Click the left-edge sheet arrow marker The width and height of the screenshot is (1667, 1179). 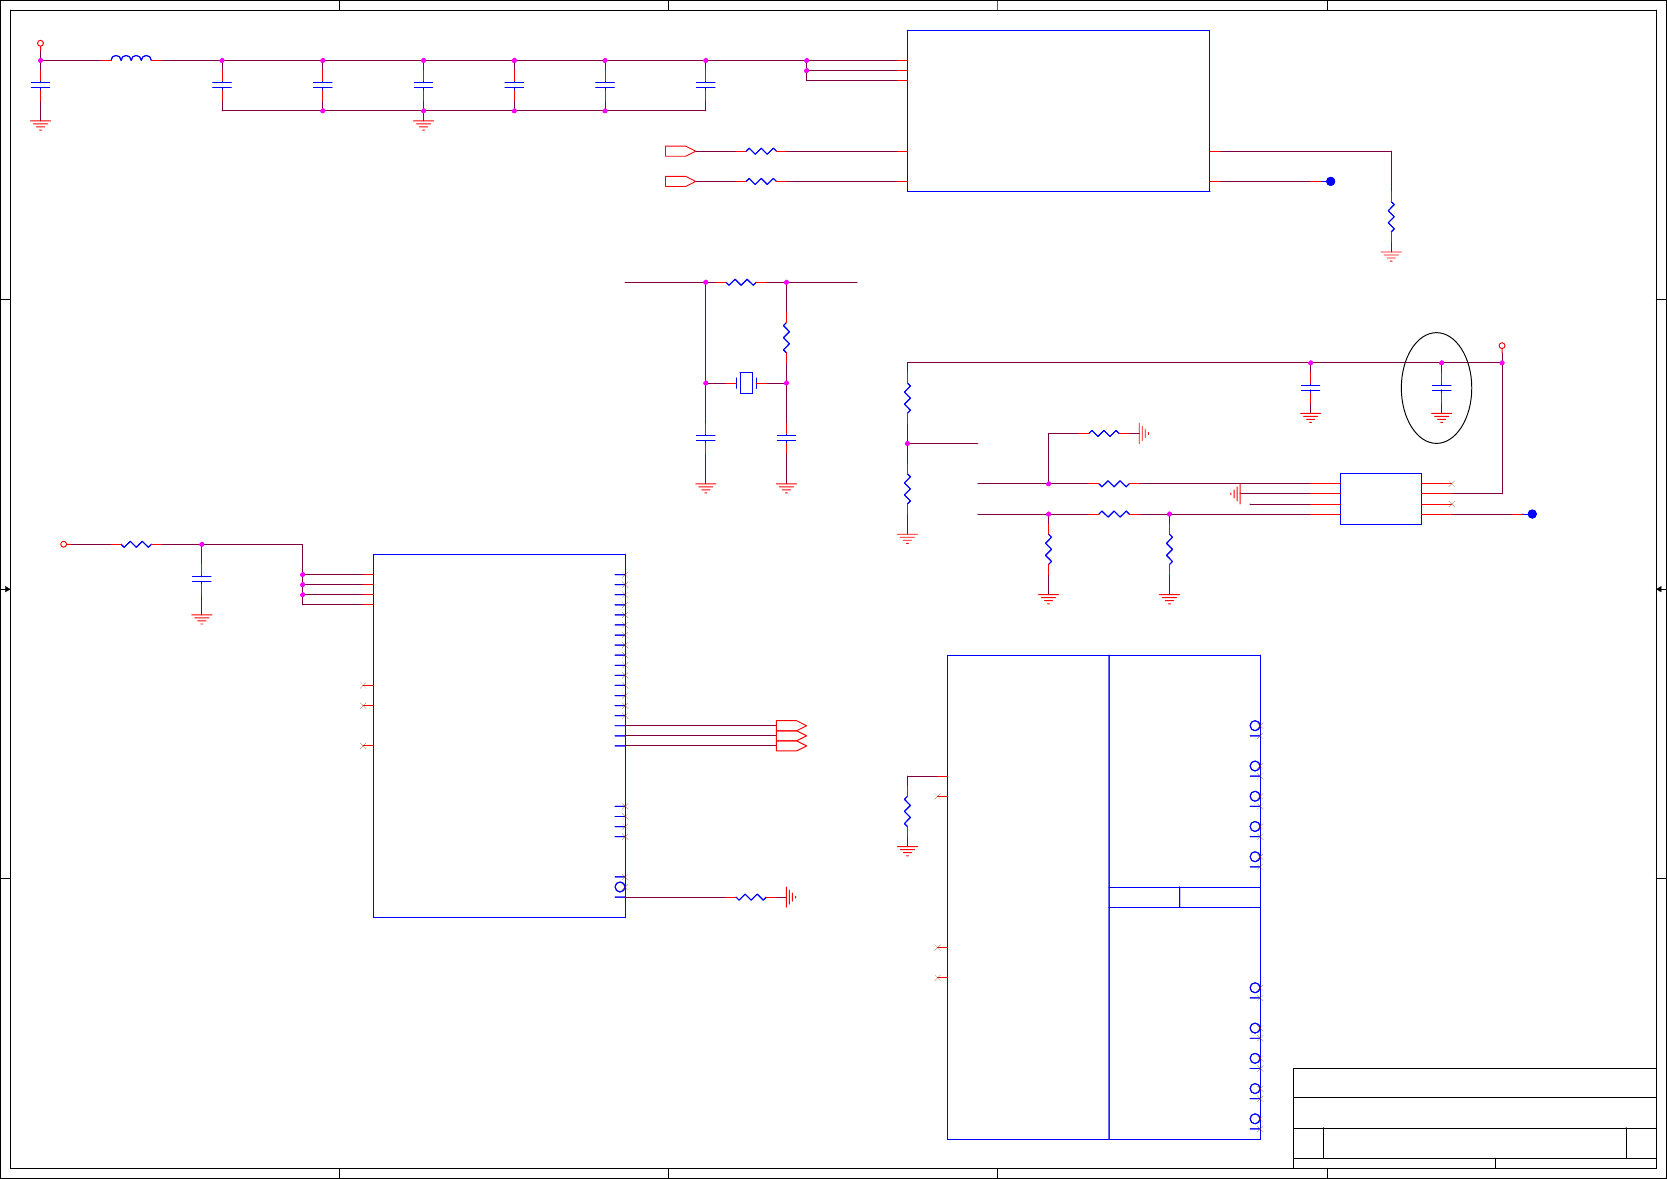pos(6,589)
